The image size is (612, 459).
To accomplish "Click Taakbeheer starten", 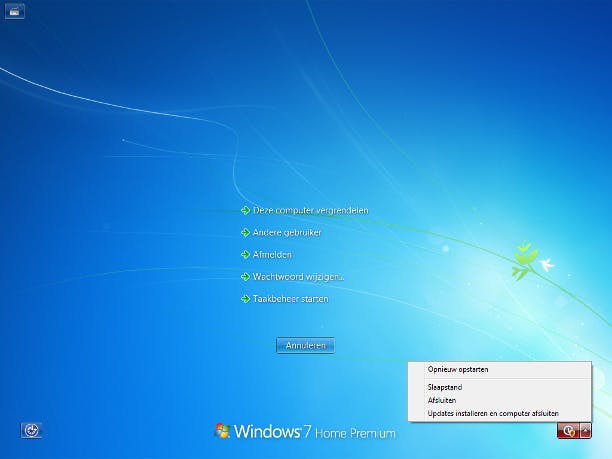I will click(x=291, y=299).
